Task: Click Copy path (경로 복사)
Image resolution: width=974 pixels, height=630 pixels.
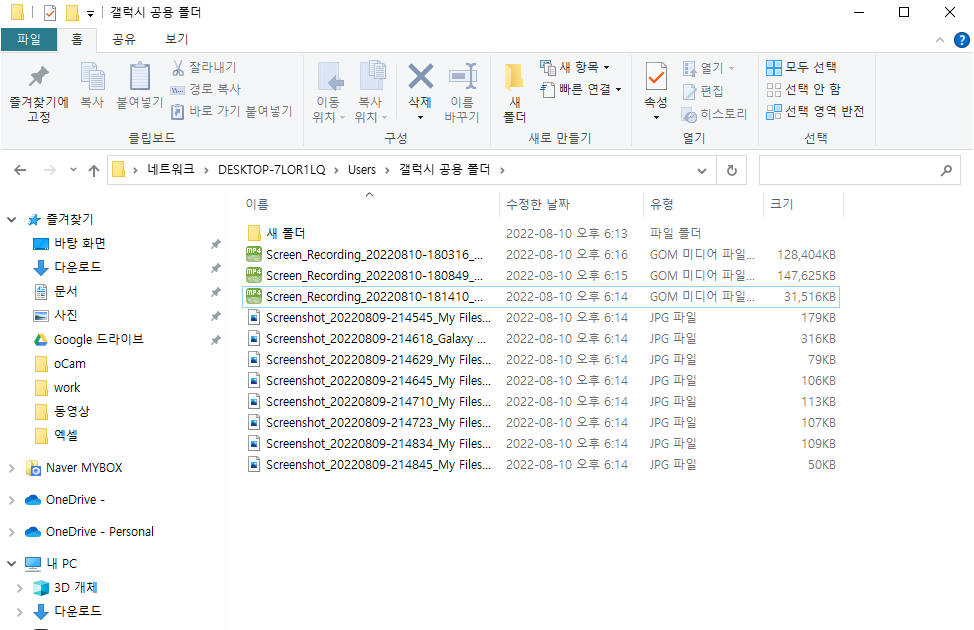Action: 206,89
